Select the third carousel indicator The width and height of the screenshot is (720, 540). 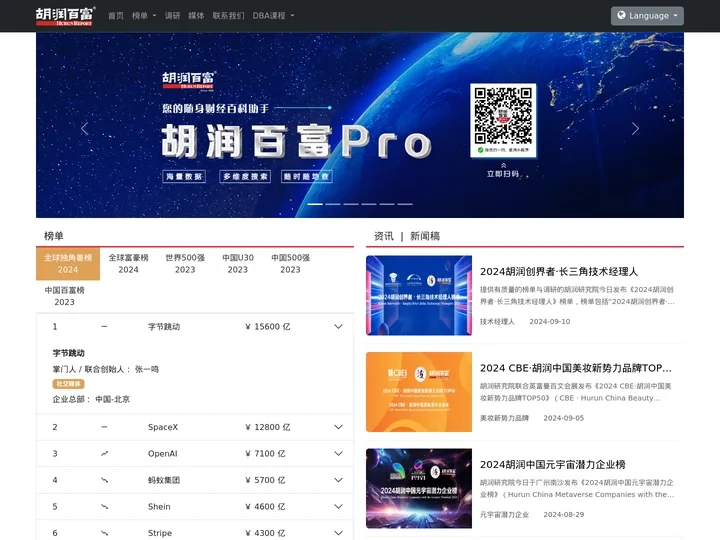click(x=351, y=204)
